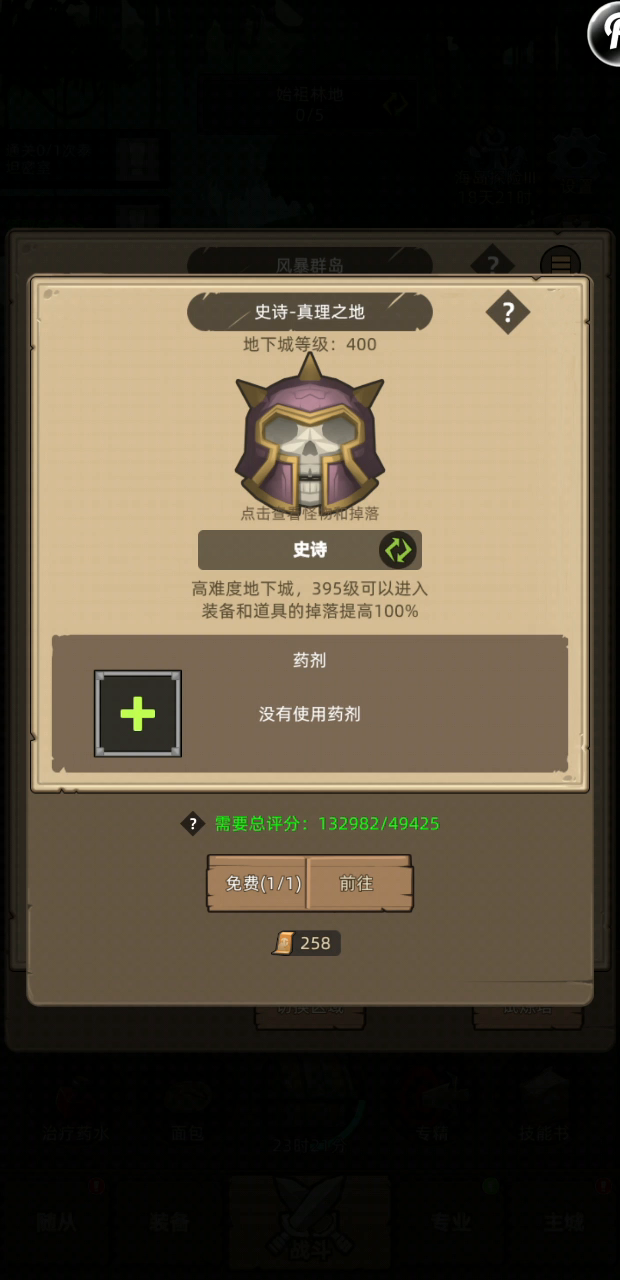Add a potion via the plus slot
The height and width of the screenshot is (1280, 620).
[x=138, y=714]
